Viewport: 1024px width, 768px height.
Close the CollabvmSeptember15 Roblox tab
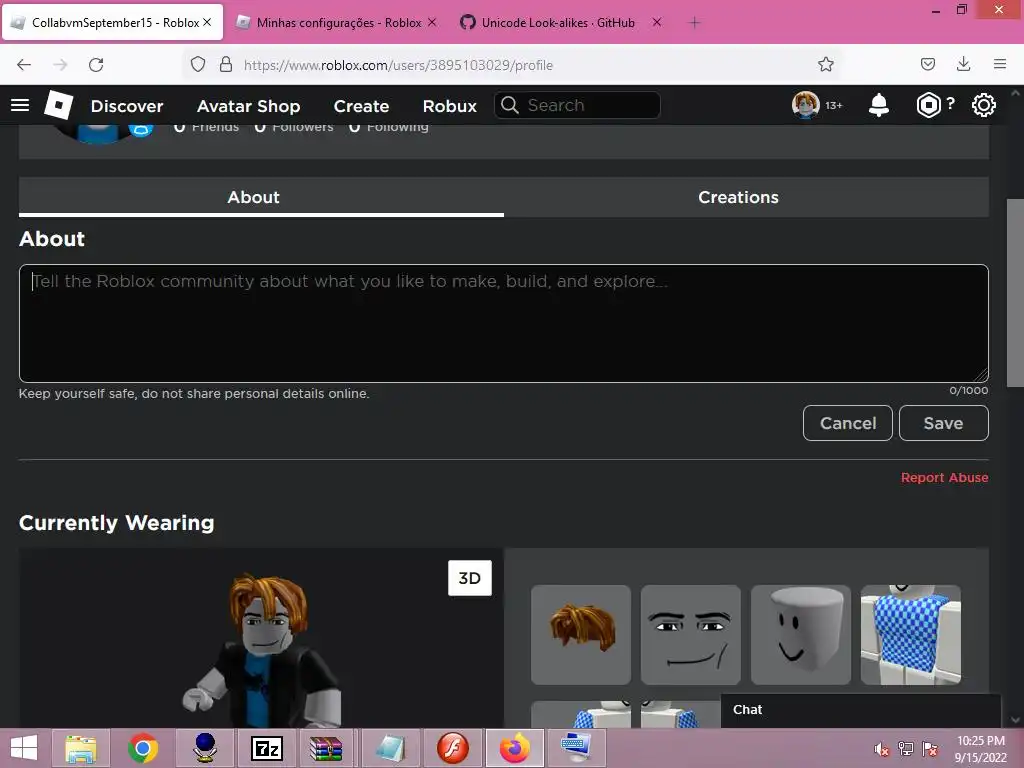tap(207, 22)
